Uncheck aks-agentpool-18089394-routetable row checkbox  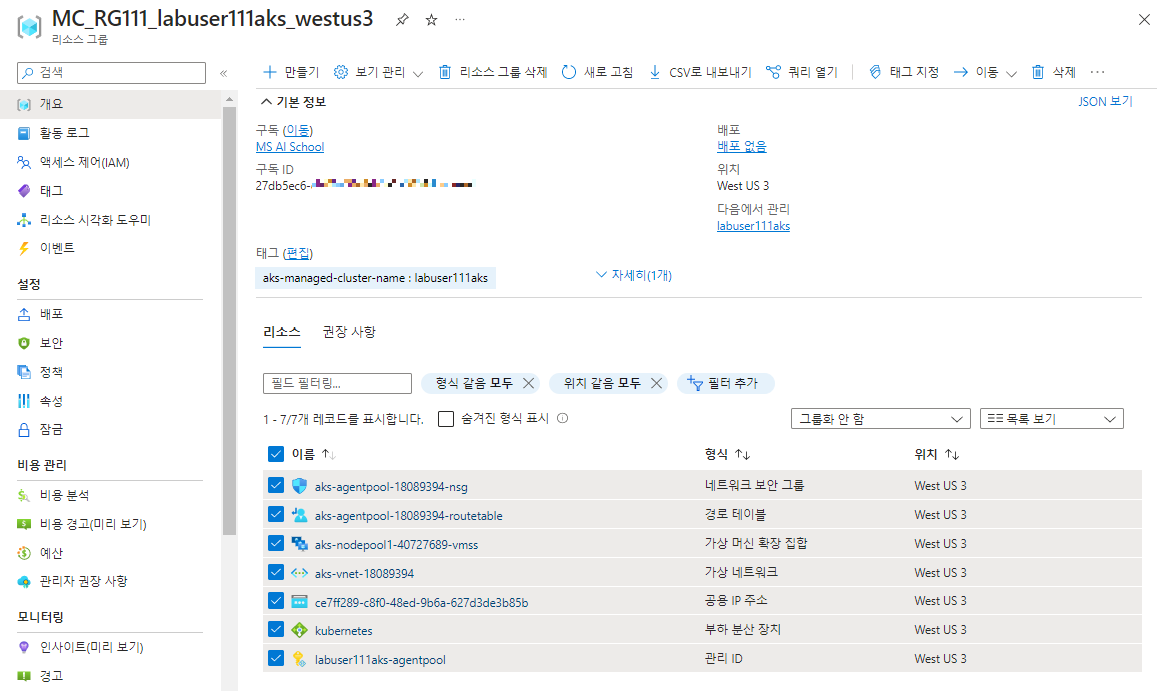(x=276, y=514)
